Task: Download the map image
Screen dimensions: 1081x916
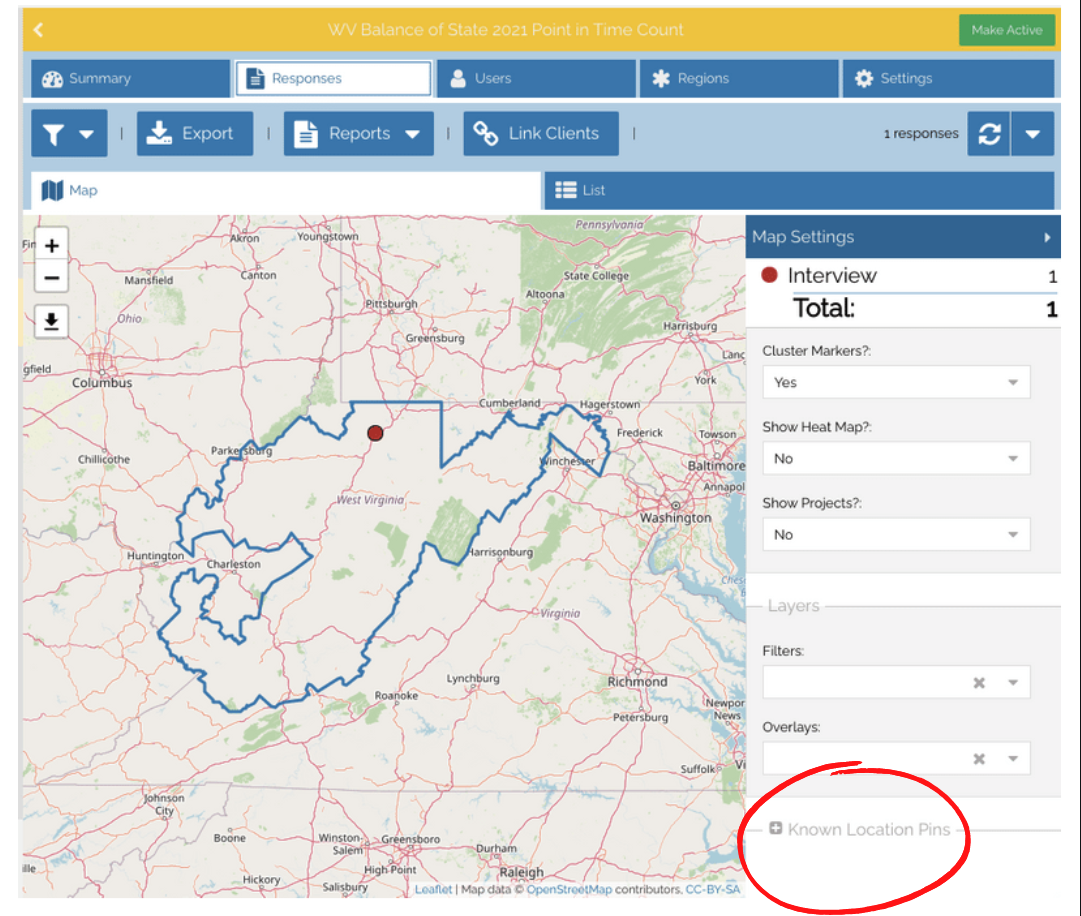Action: (x=52, y=322)
